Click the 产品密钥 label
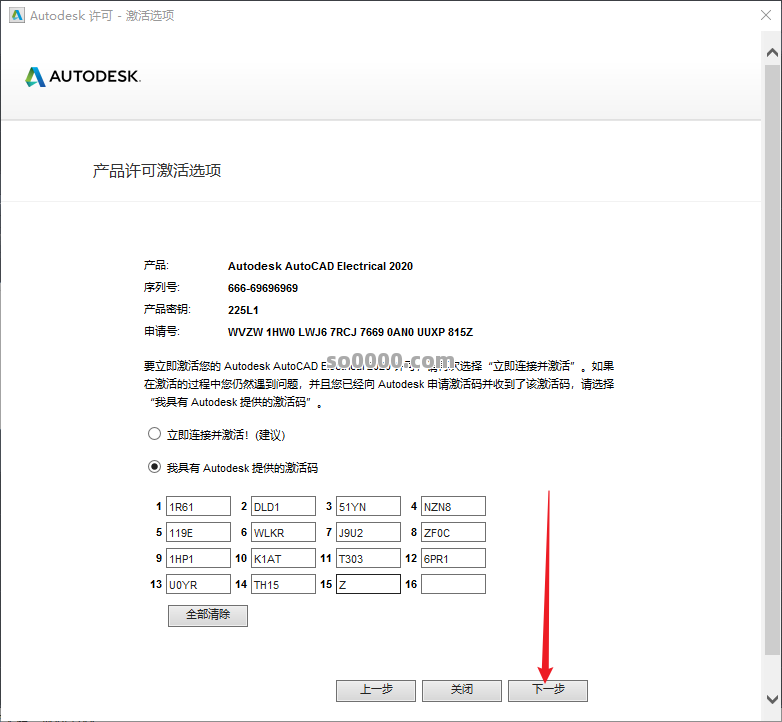 [x=167, y=309]
